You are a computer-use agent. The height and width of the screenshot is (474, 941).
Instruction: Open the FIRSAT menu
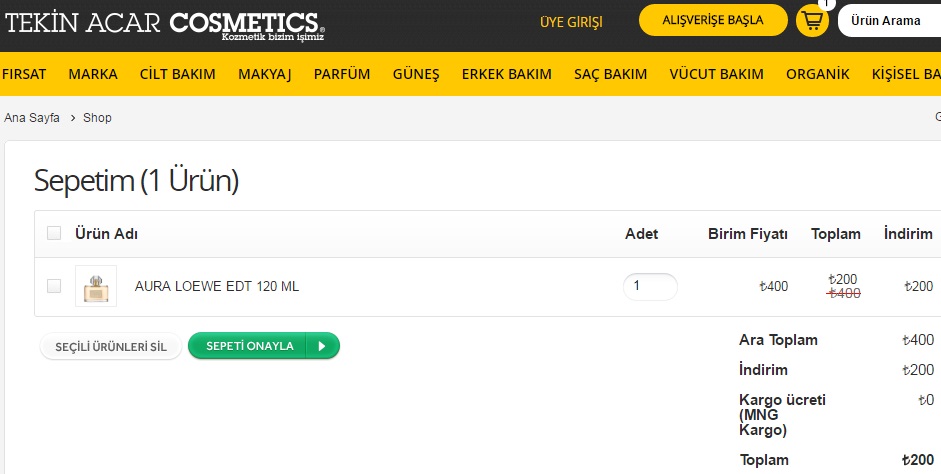click(24, 74)
